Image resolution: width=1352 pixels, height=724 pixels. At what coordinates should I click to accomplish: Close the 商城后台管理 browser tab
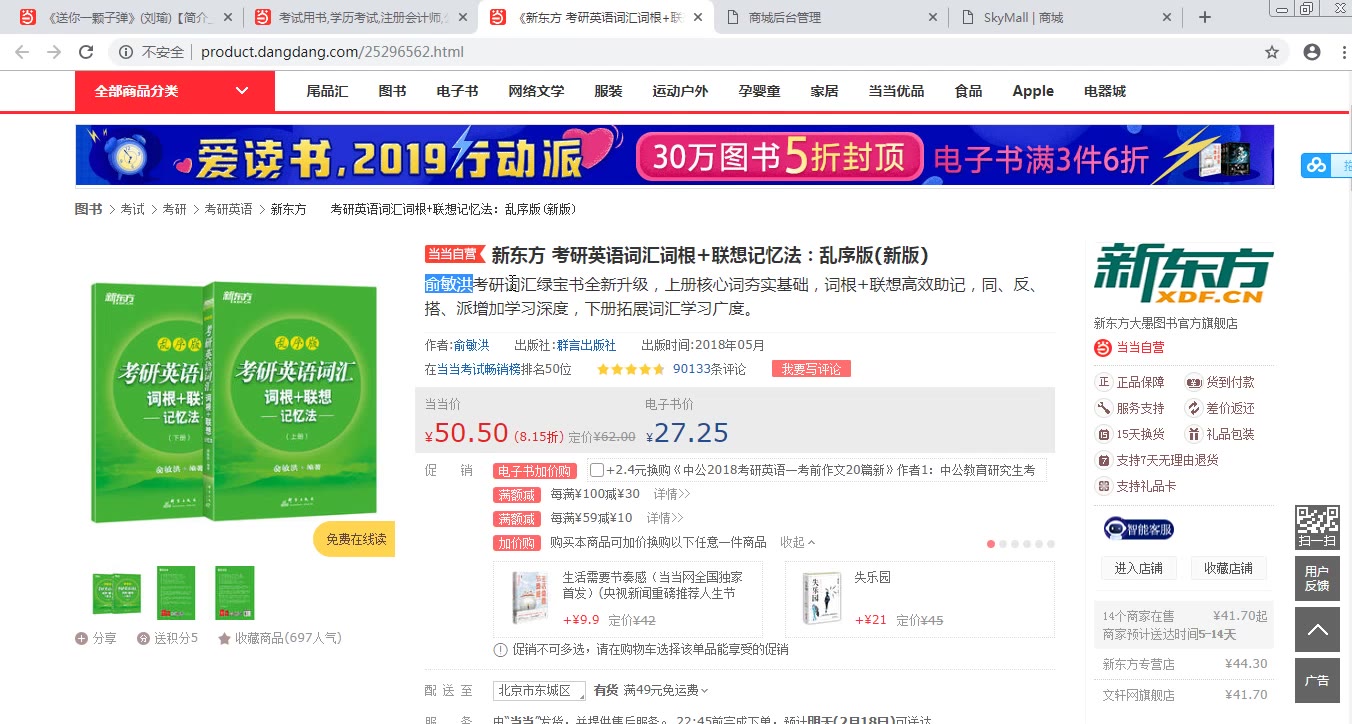933,18
